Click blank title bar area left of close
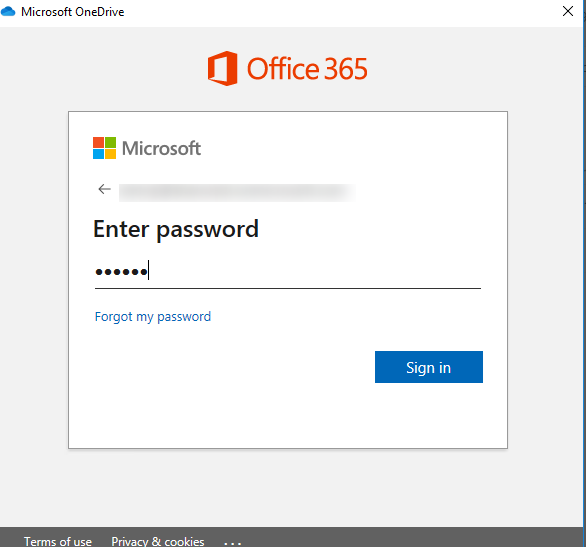This screenshot has width=586, height=547. (x=336, y=12)
